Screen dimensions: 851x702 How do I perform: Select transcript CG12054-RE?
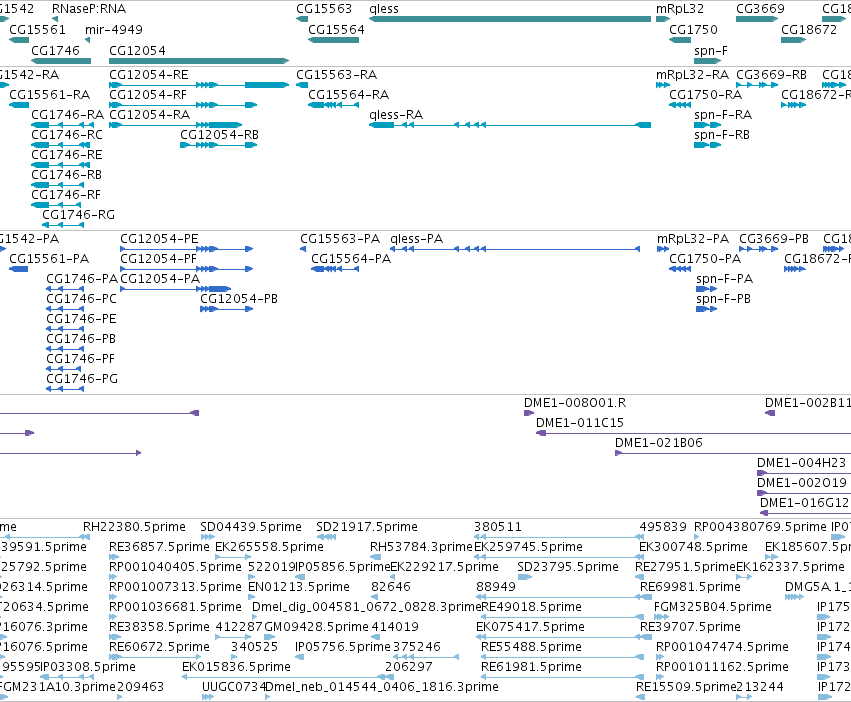199,85
